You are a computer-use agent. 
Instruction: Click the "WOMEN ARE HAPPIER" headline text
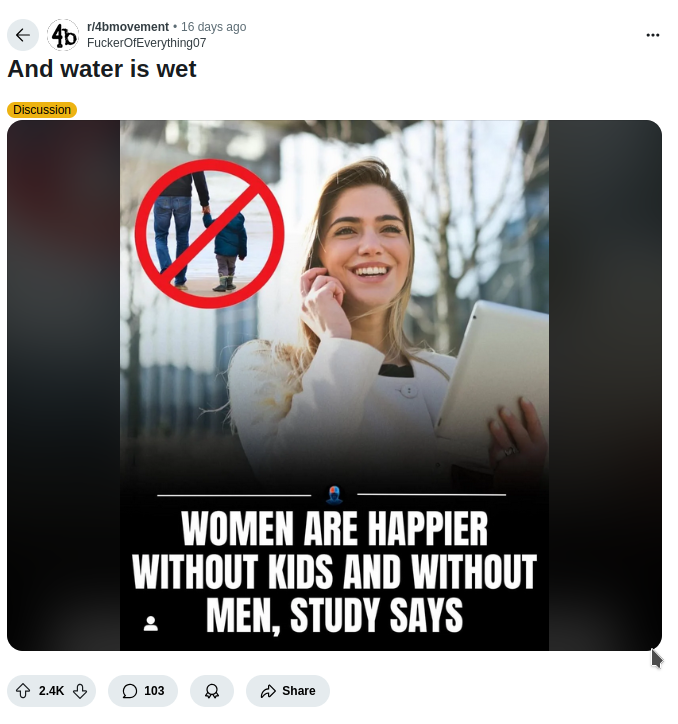coord(335,528)
